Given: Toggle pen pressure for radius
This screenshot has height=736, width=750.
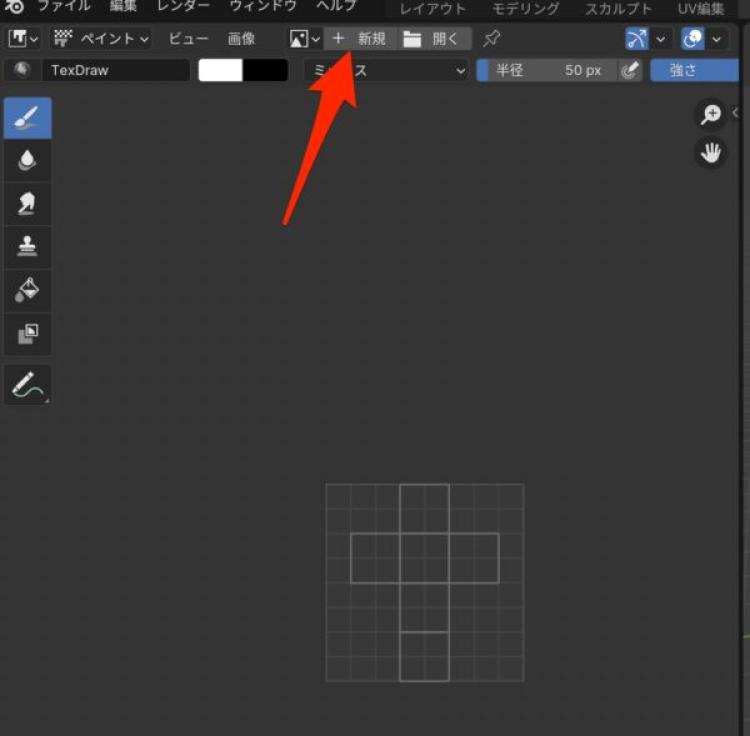Looking at the screenshot, I should tap(629, 71).
